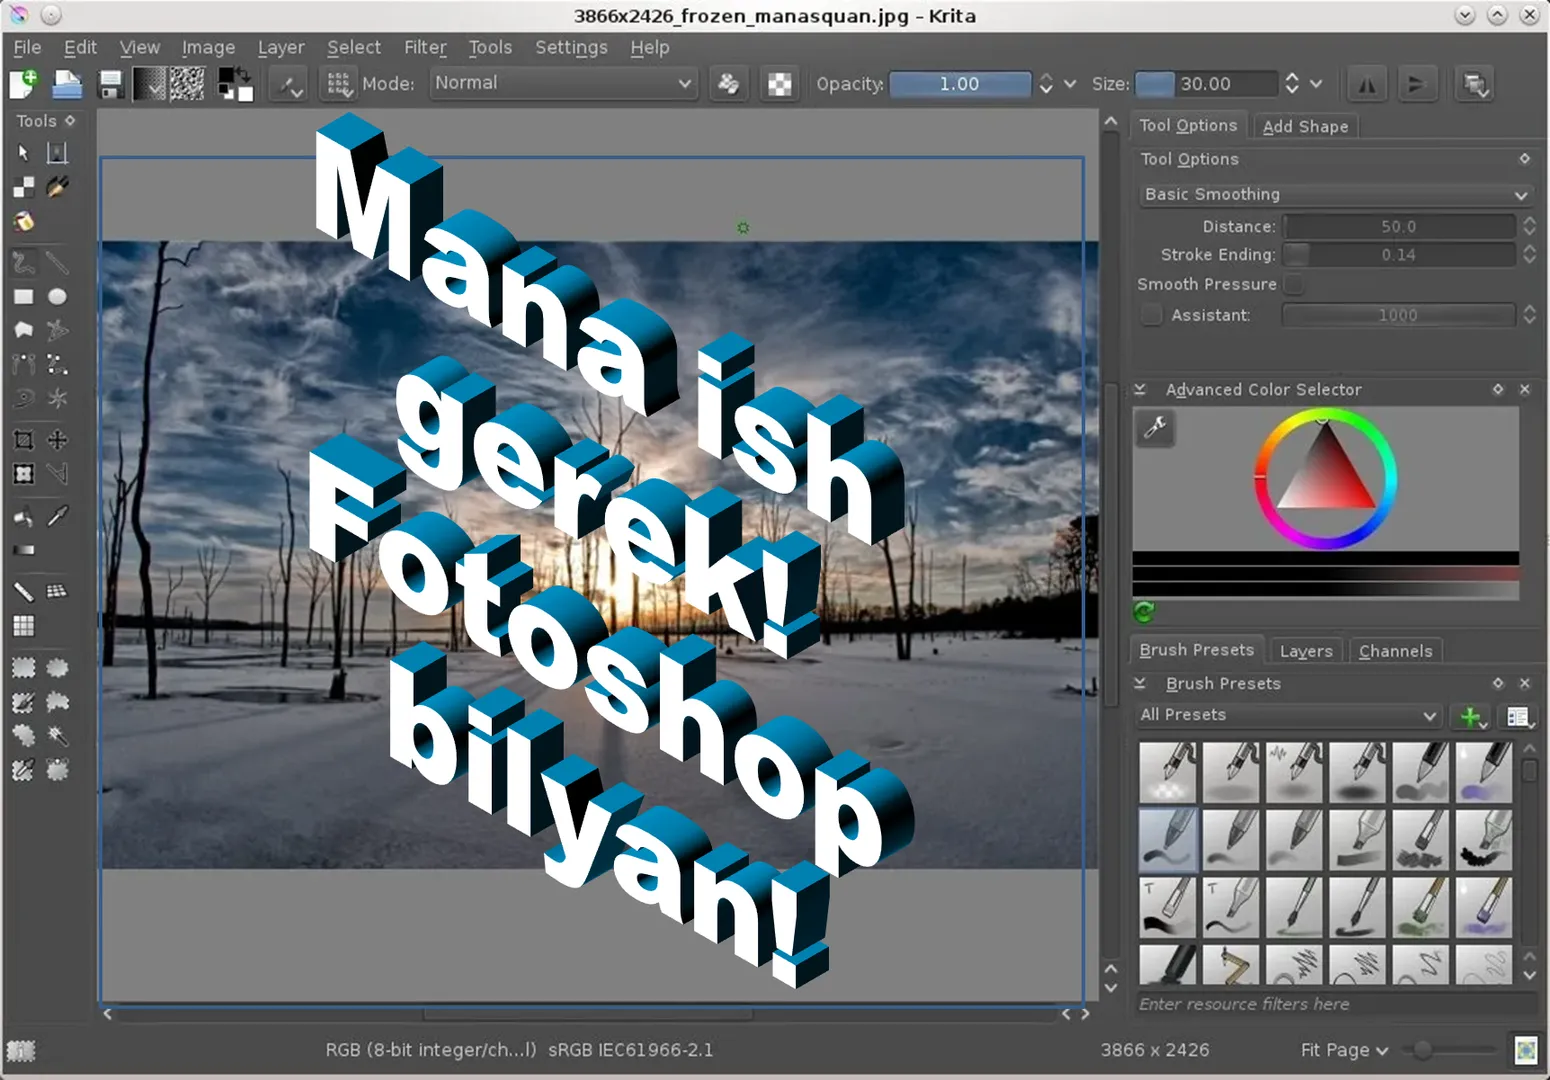1550x1080 pixels.
Task: Select the Elliptical selection tool
Action: tap(57, 667)
